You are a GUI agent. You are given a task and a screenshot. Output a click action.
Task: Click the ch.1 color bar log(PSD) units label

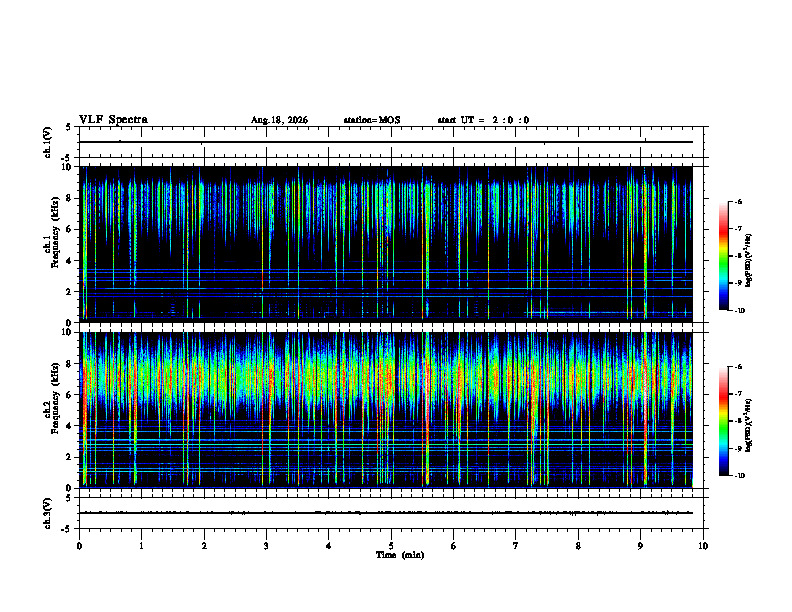pos(749,261)
